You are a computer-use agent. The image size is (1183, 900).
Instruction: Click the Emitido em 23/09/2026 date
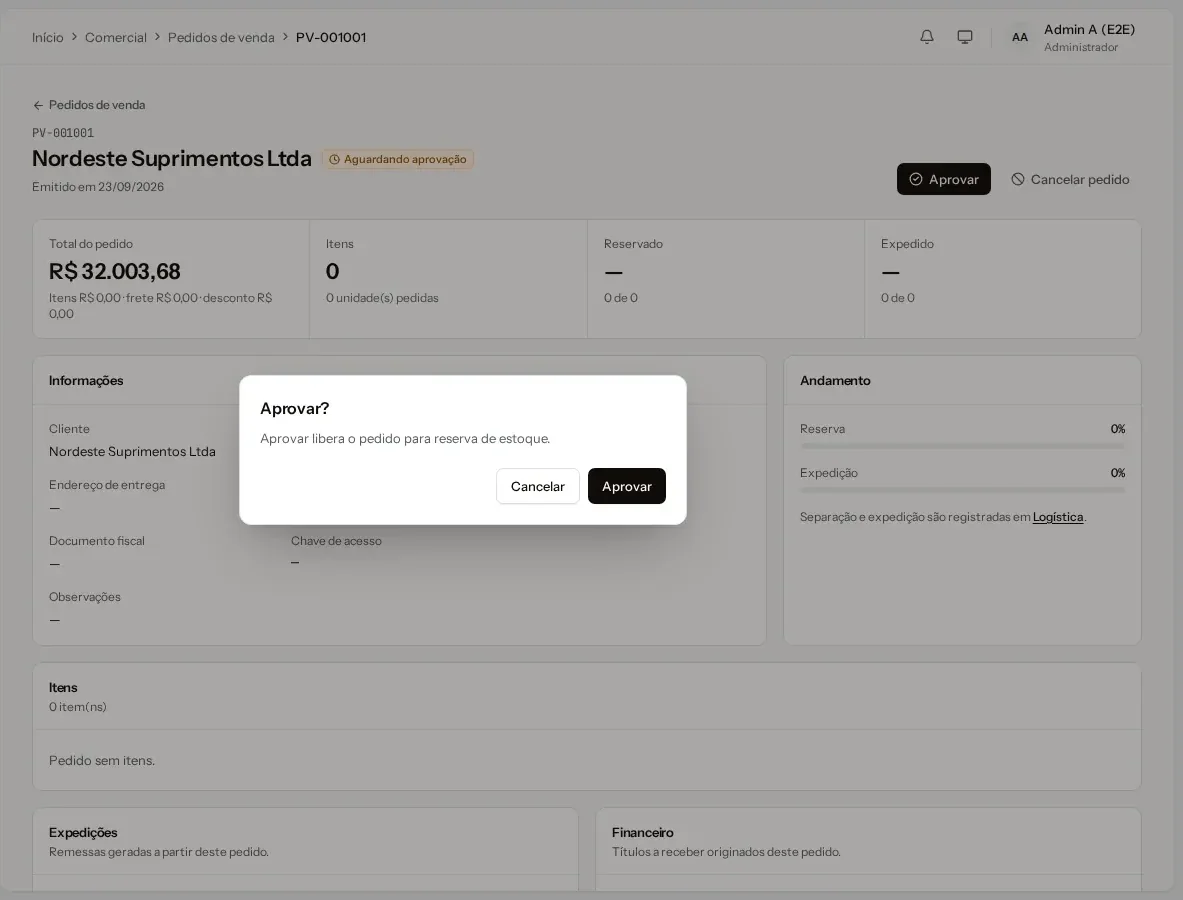(x=98, y=186)
